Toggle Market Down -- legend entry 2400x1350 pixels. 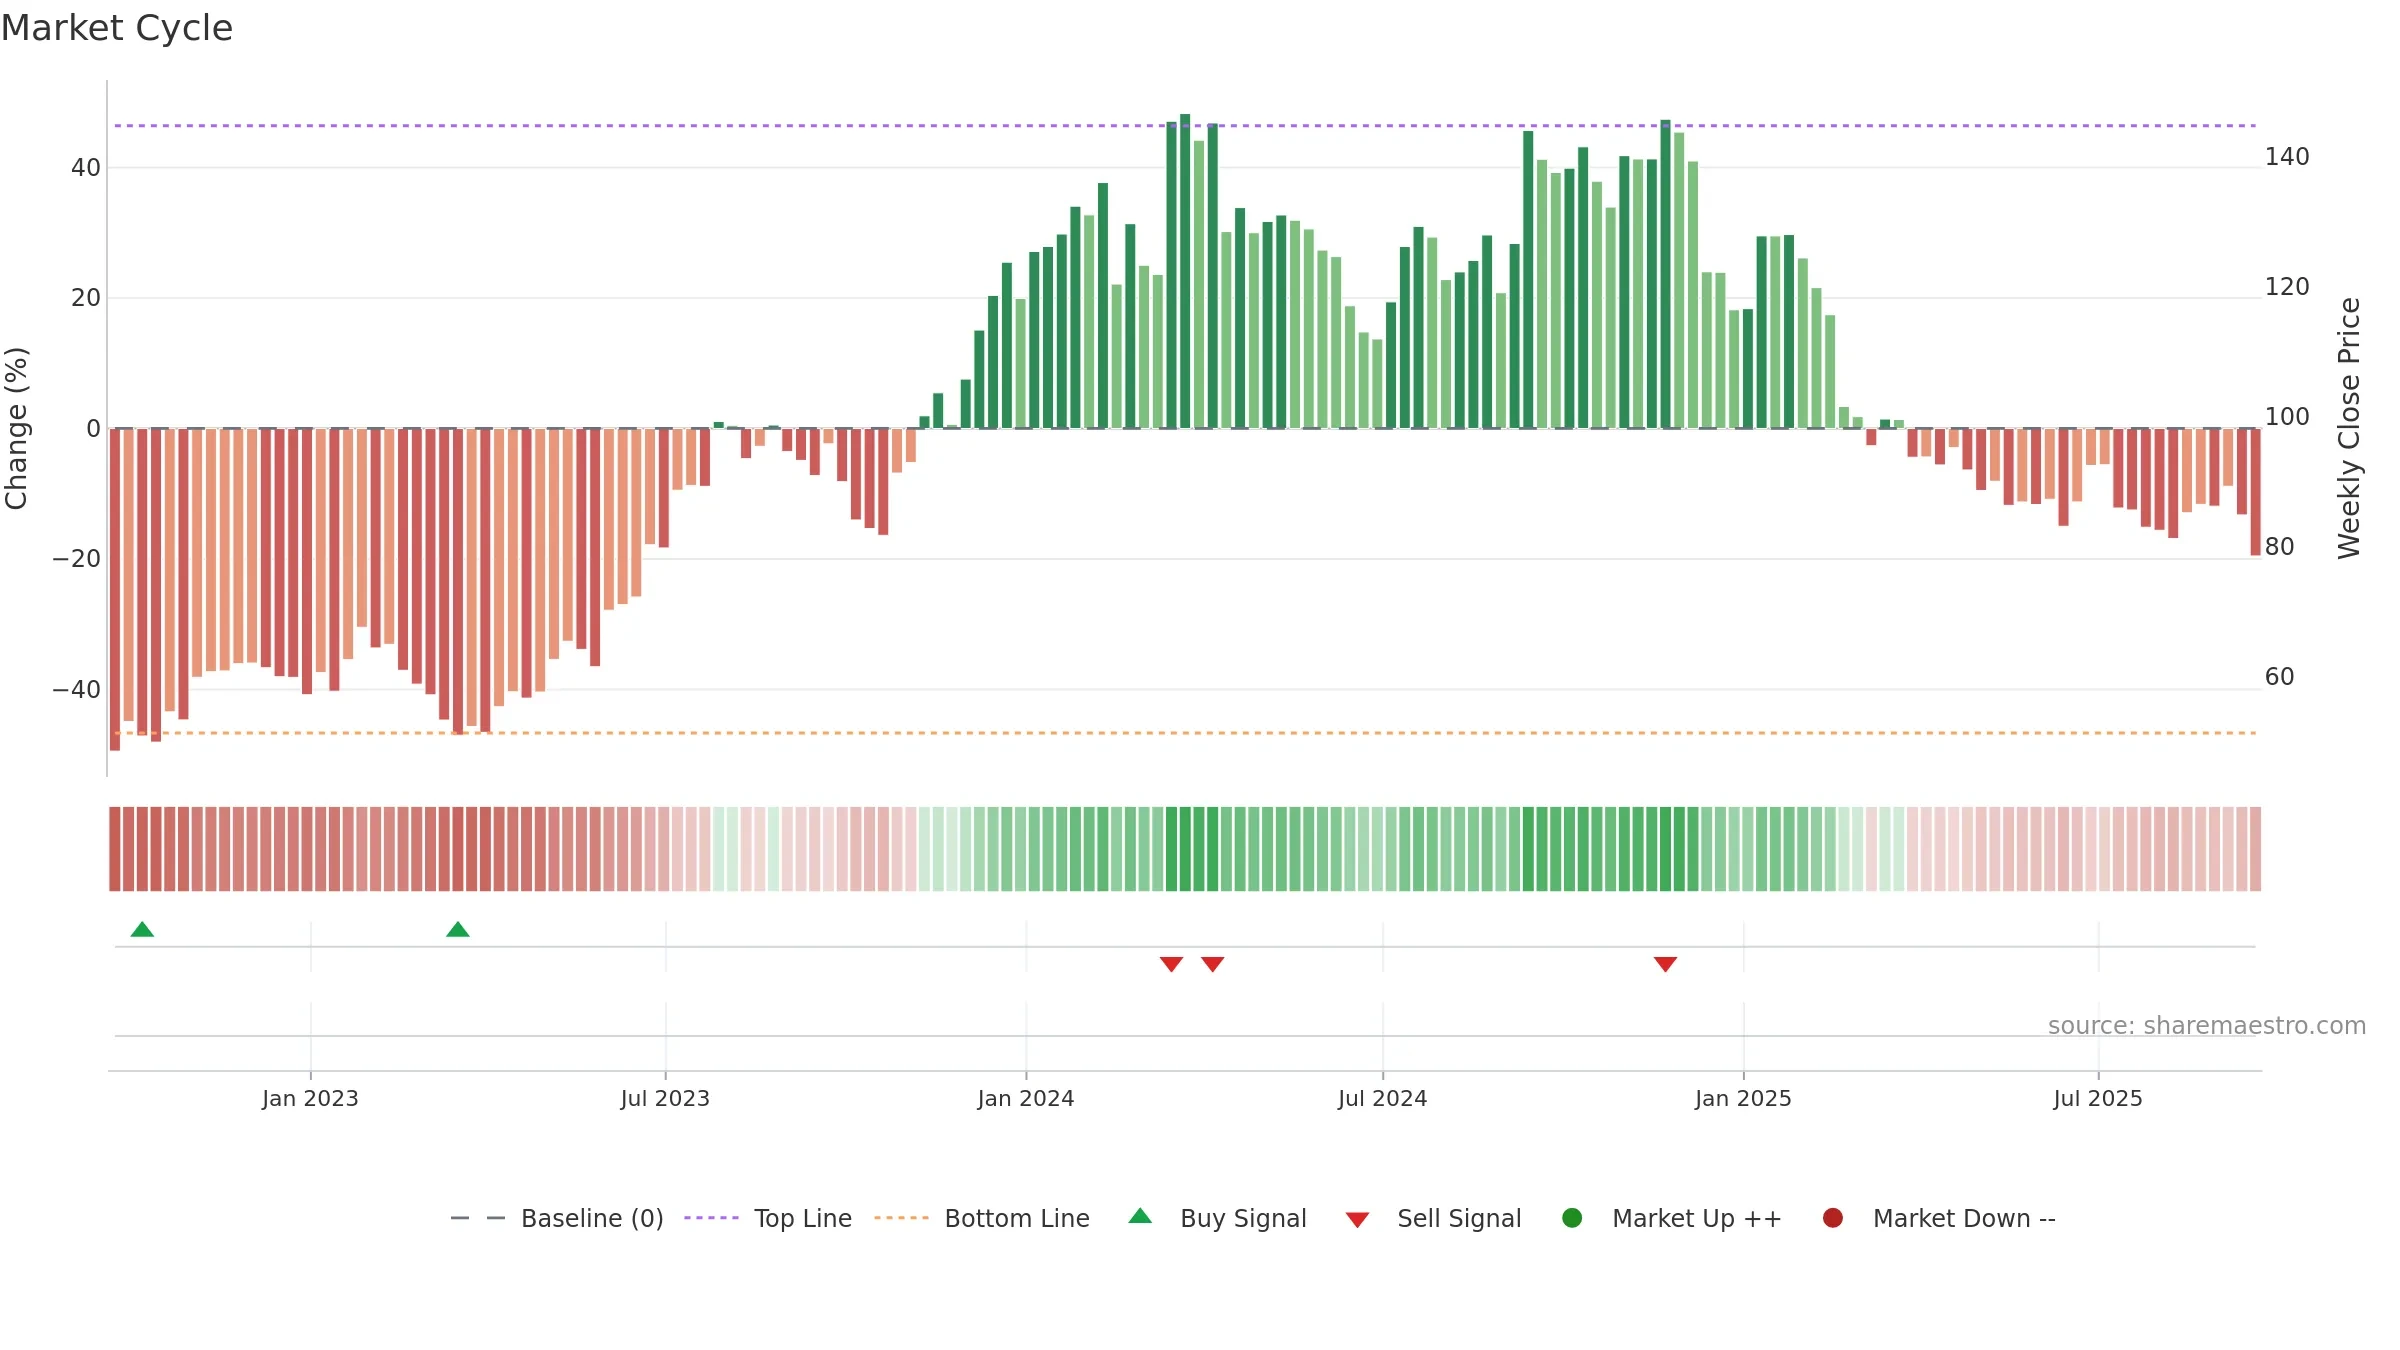(x=1938, y=1218)
